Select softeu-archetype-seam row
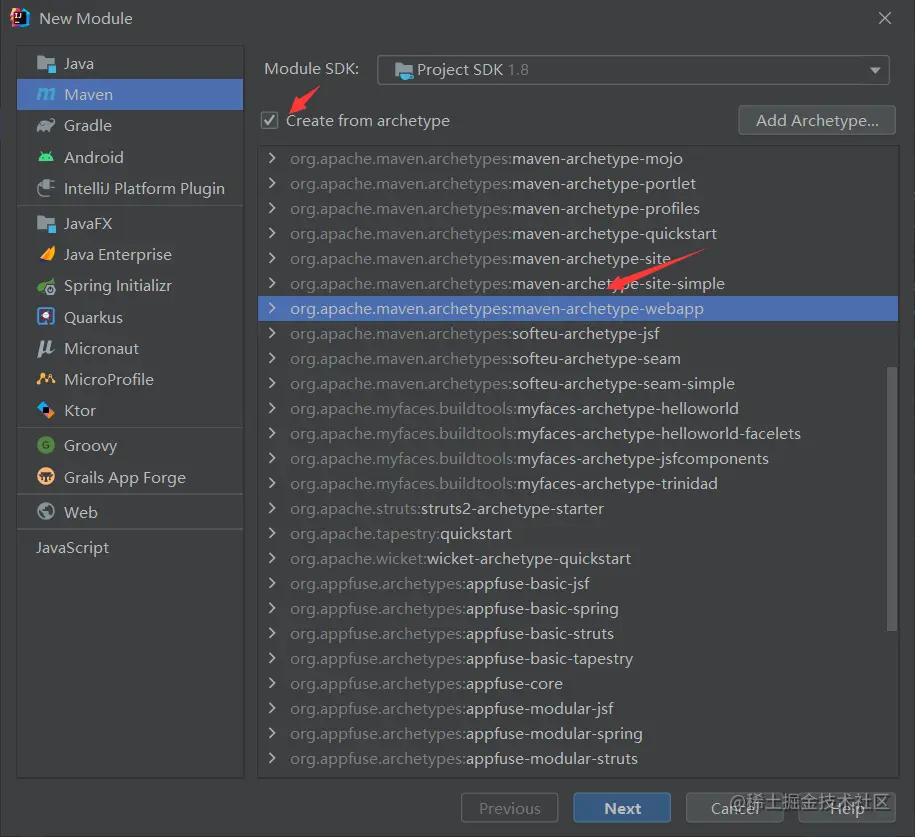 [578, 358]
